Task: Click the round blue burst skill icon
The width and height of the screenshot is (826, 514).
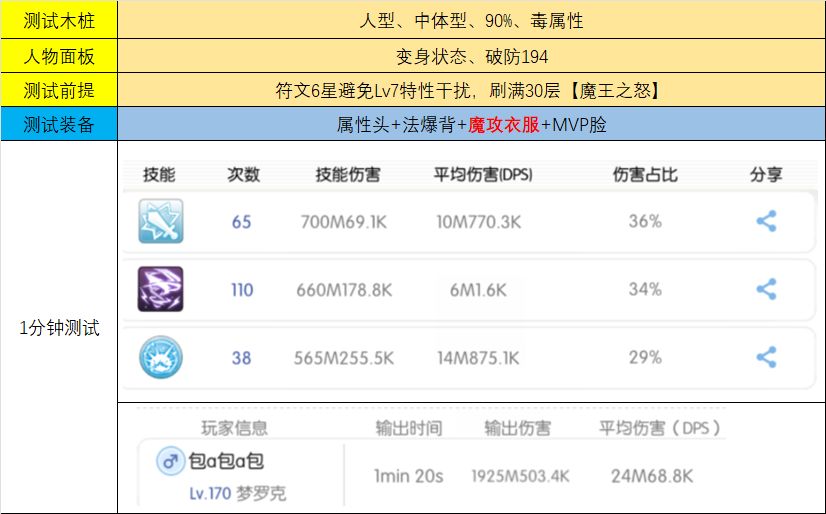Action: [x=161, y=357]
